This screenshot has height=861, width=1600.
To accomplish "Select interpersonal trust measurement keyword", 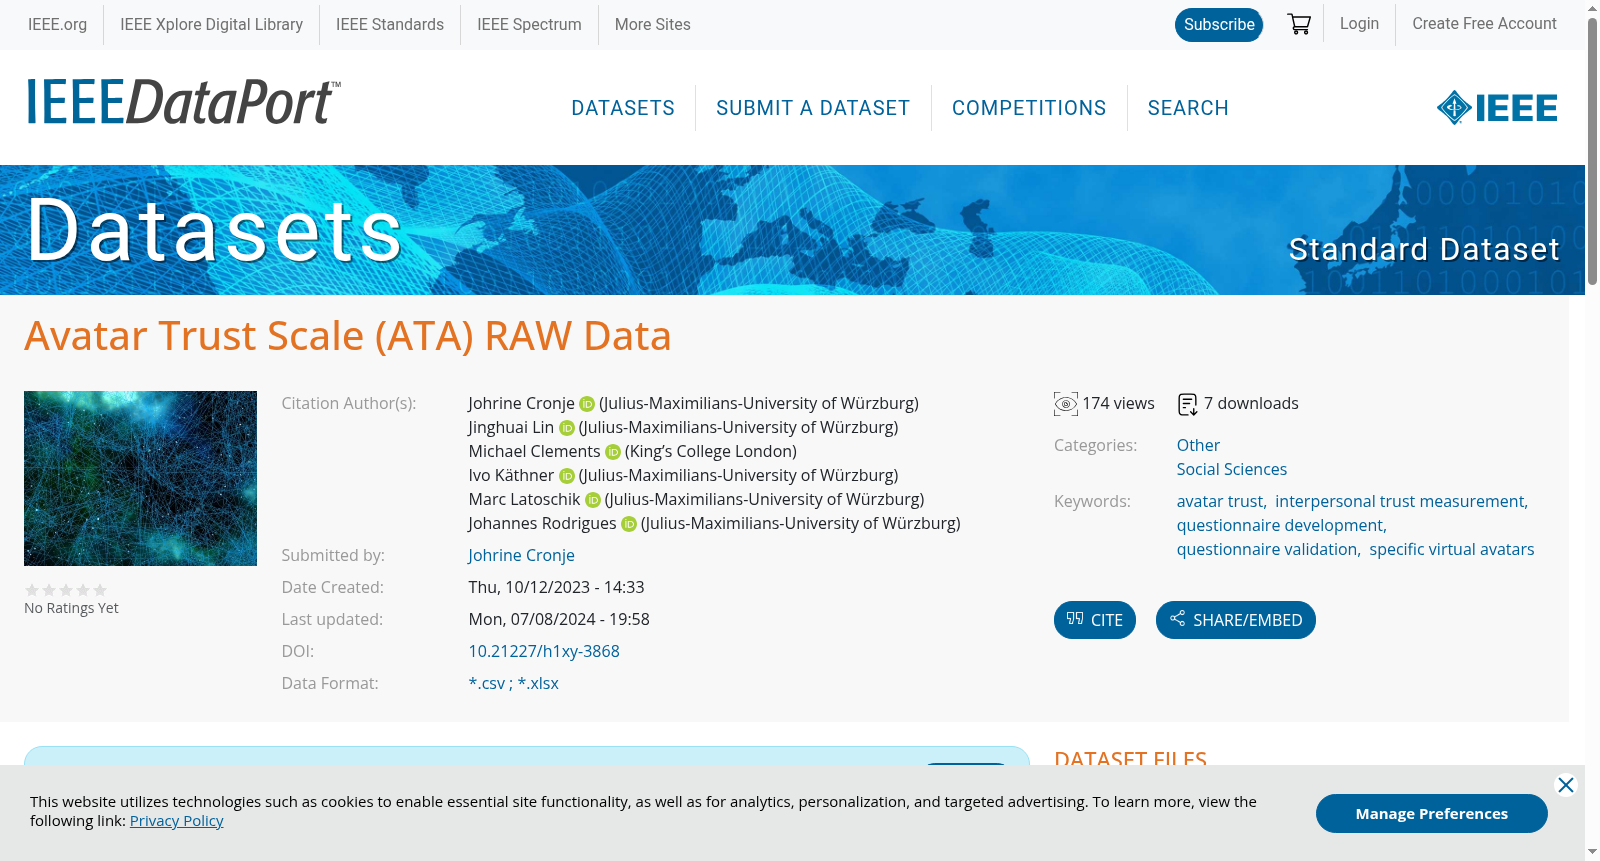I will point(1400,501).
